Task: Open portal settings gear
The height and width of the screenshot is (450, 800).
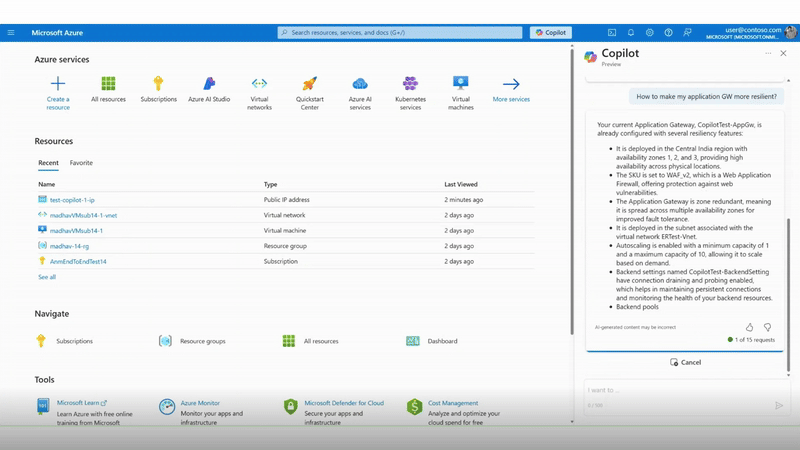Action: (x=649, y=33)
